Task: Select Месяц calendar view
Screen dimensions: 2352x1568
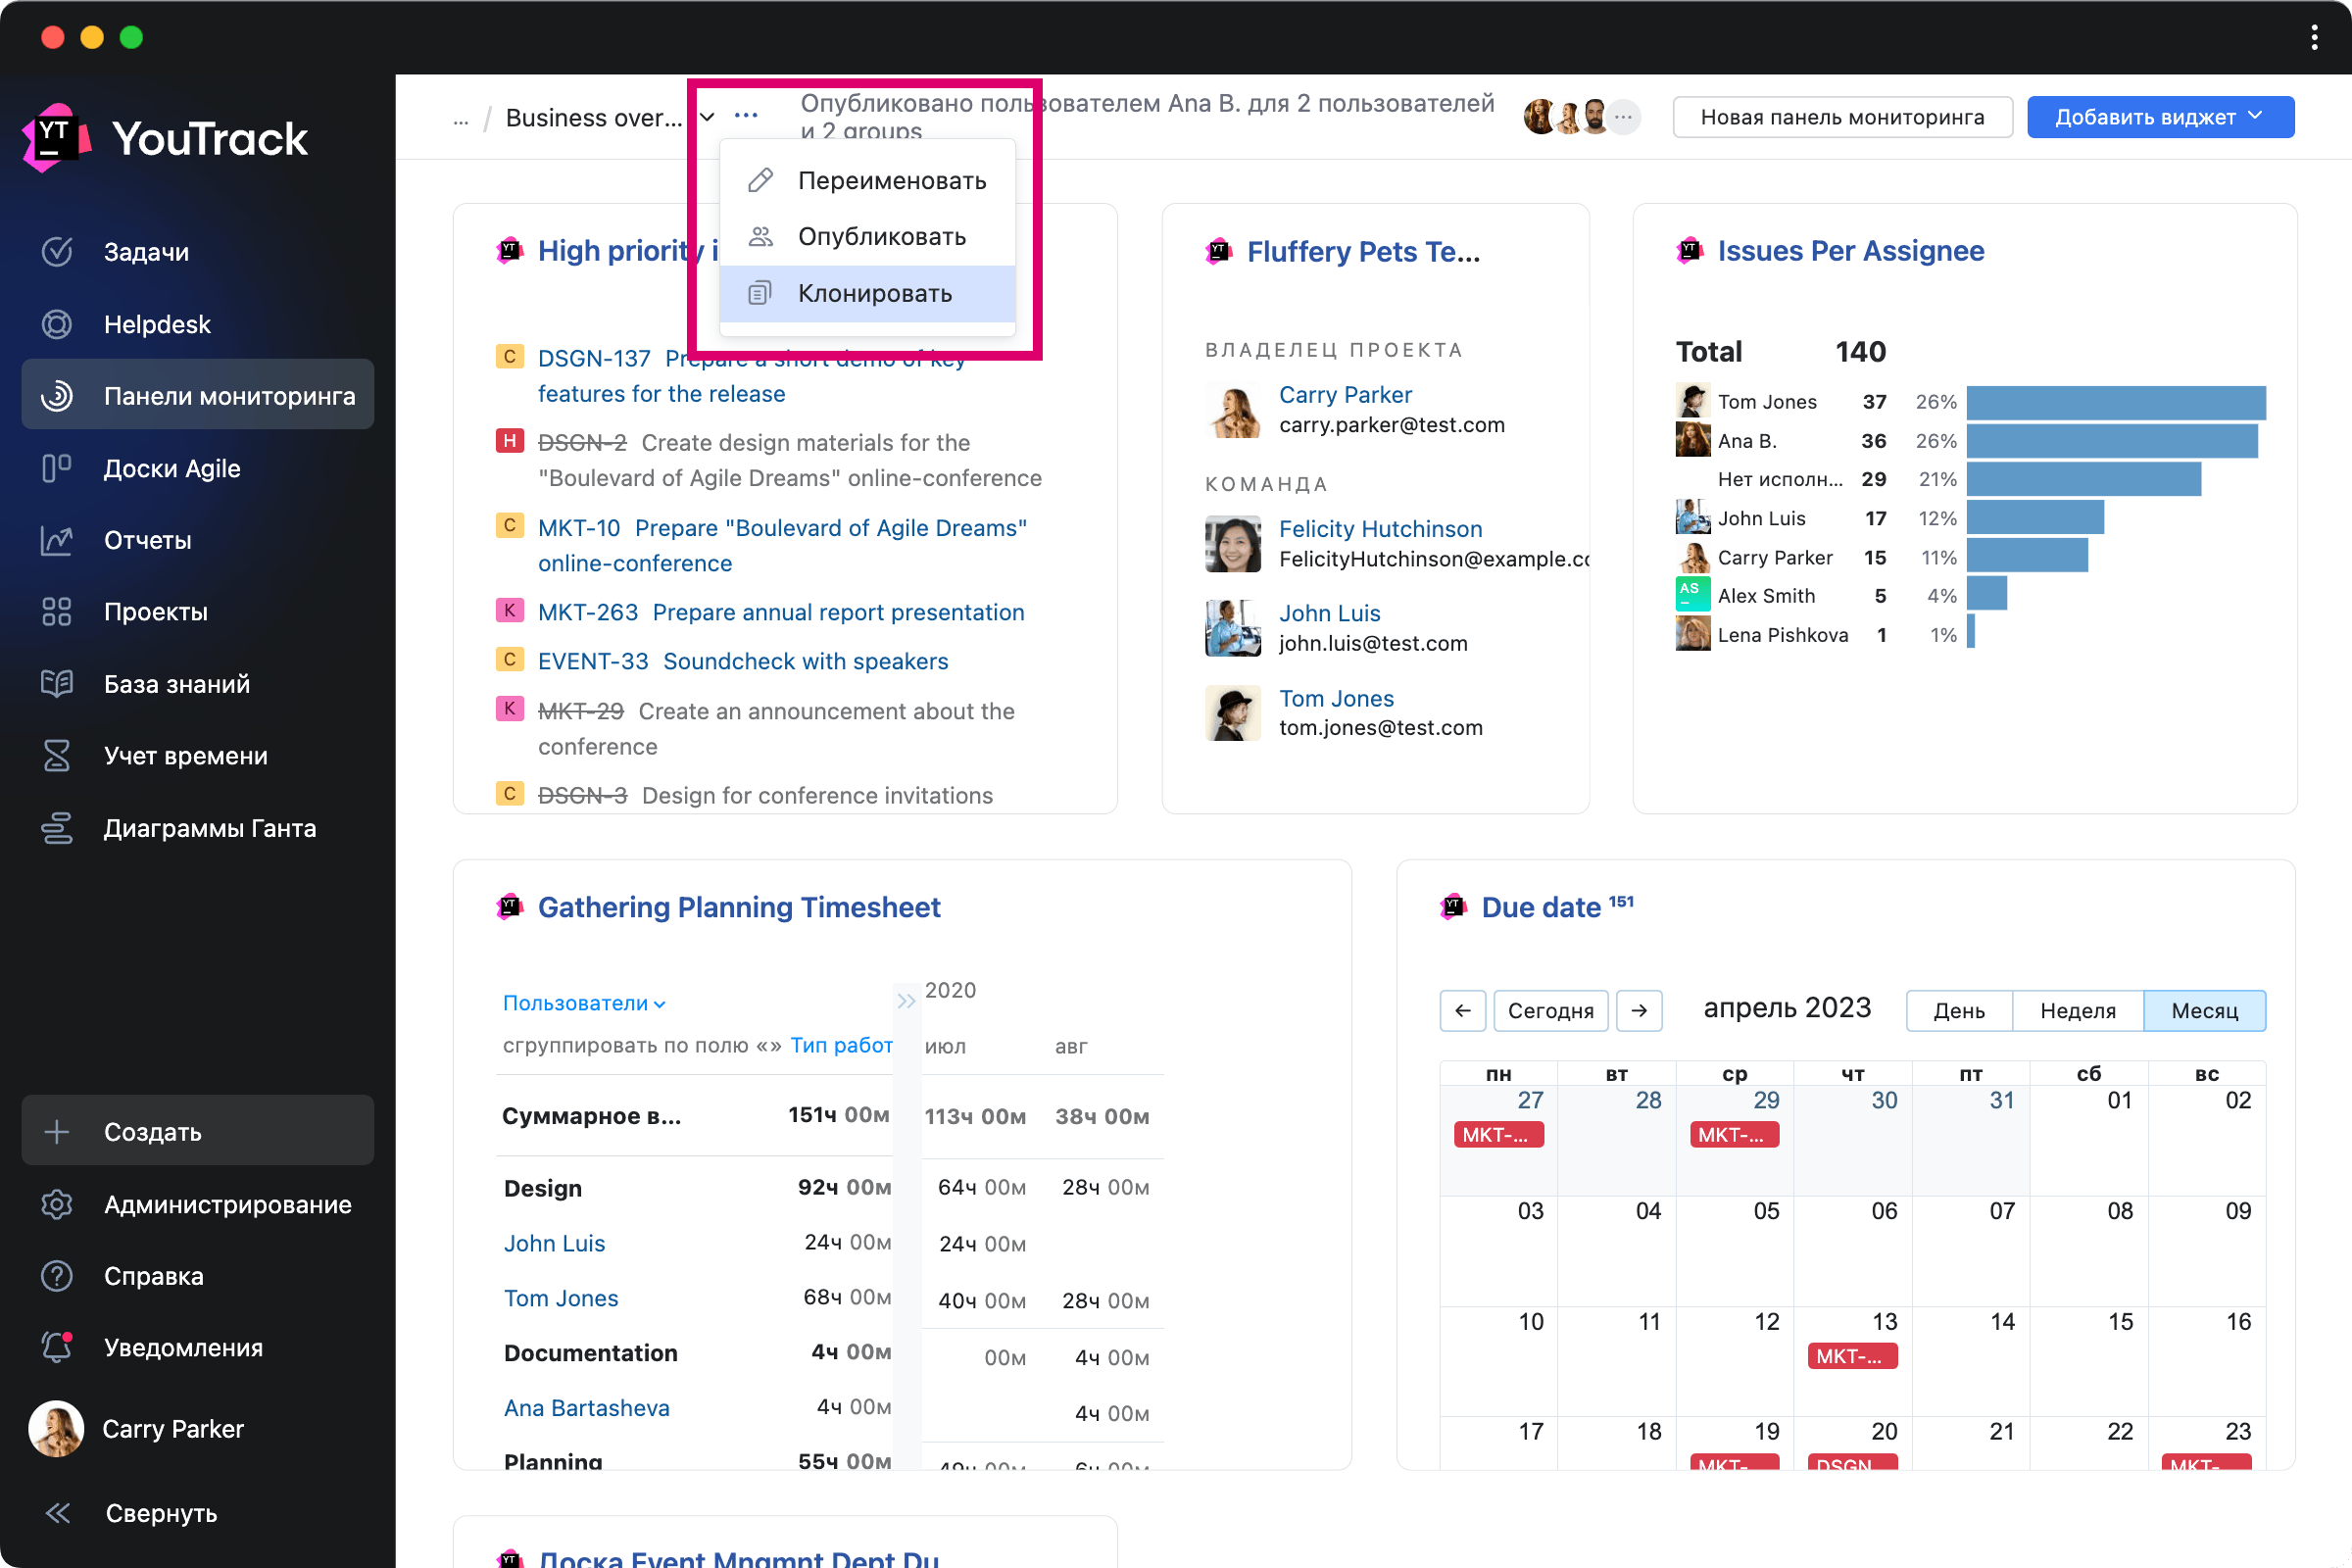Action: tap(2204, 1011)
